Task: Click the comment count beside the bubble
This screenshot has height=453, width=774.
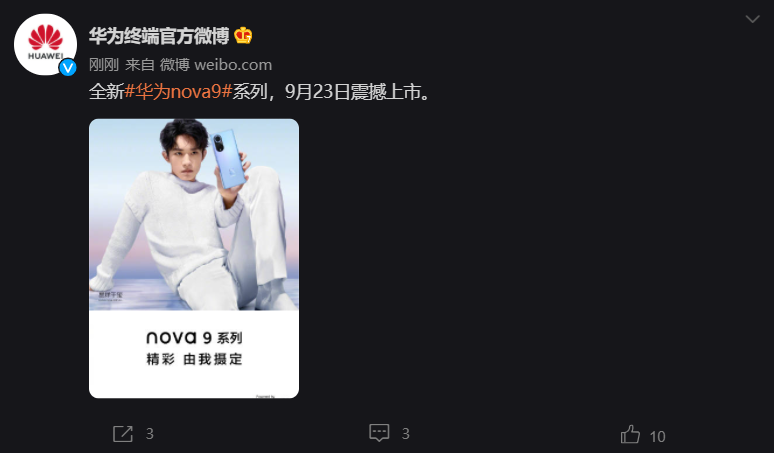Action: pyautogui.click(x=405, y=434)
